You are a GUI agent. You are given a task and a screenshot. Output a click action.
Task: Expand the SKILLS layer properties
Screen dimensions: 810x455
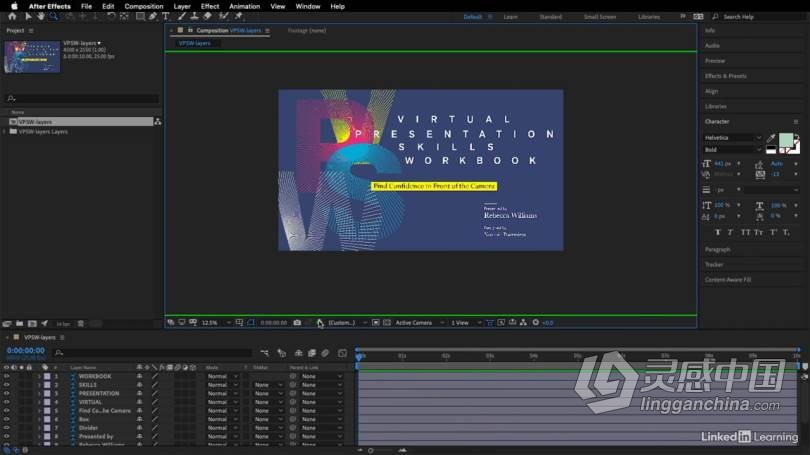pos(39,385)
